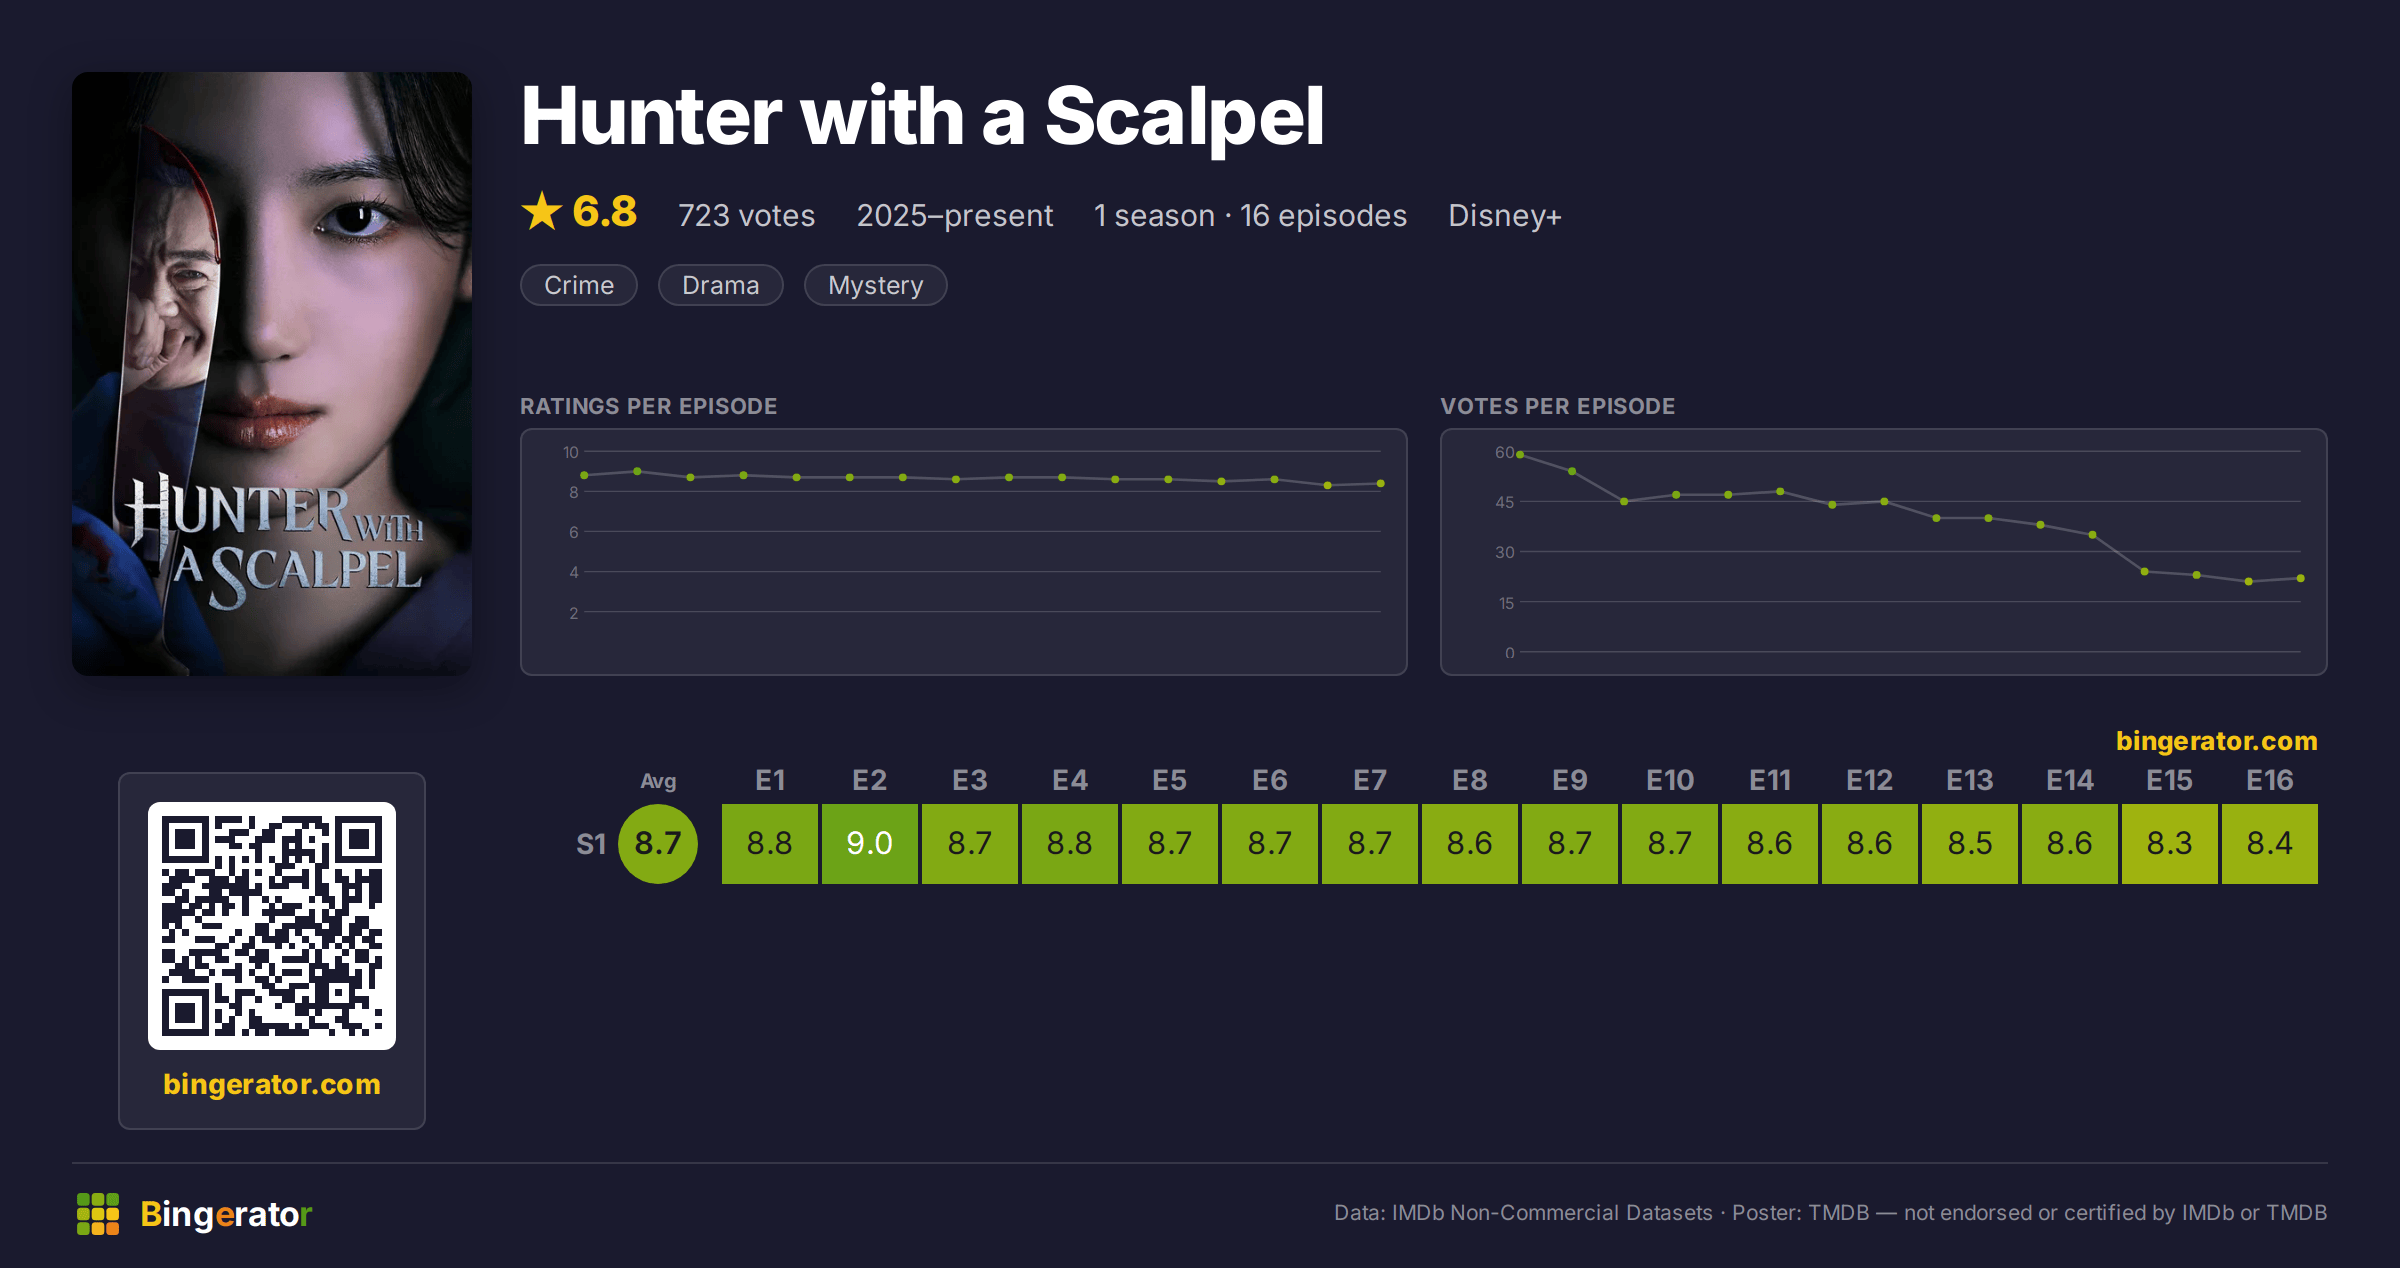The width and height of the screenshot is (2400, 1268).
Task: Click the E13 rating cell 8.5
Action: pos(1970,843)
